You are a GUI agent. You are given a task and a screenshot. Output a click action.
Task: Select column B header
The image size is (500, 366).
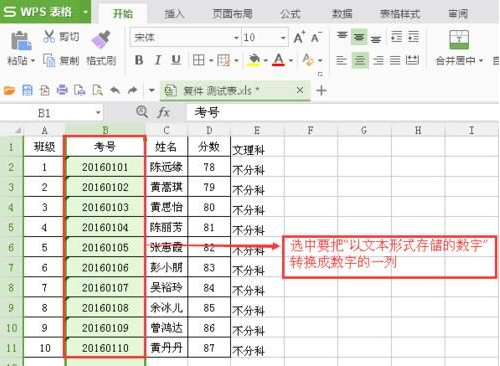(105, 130)
